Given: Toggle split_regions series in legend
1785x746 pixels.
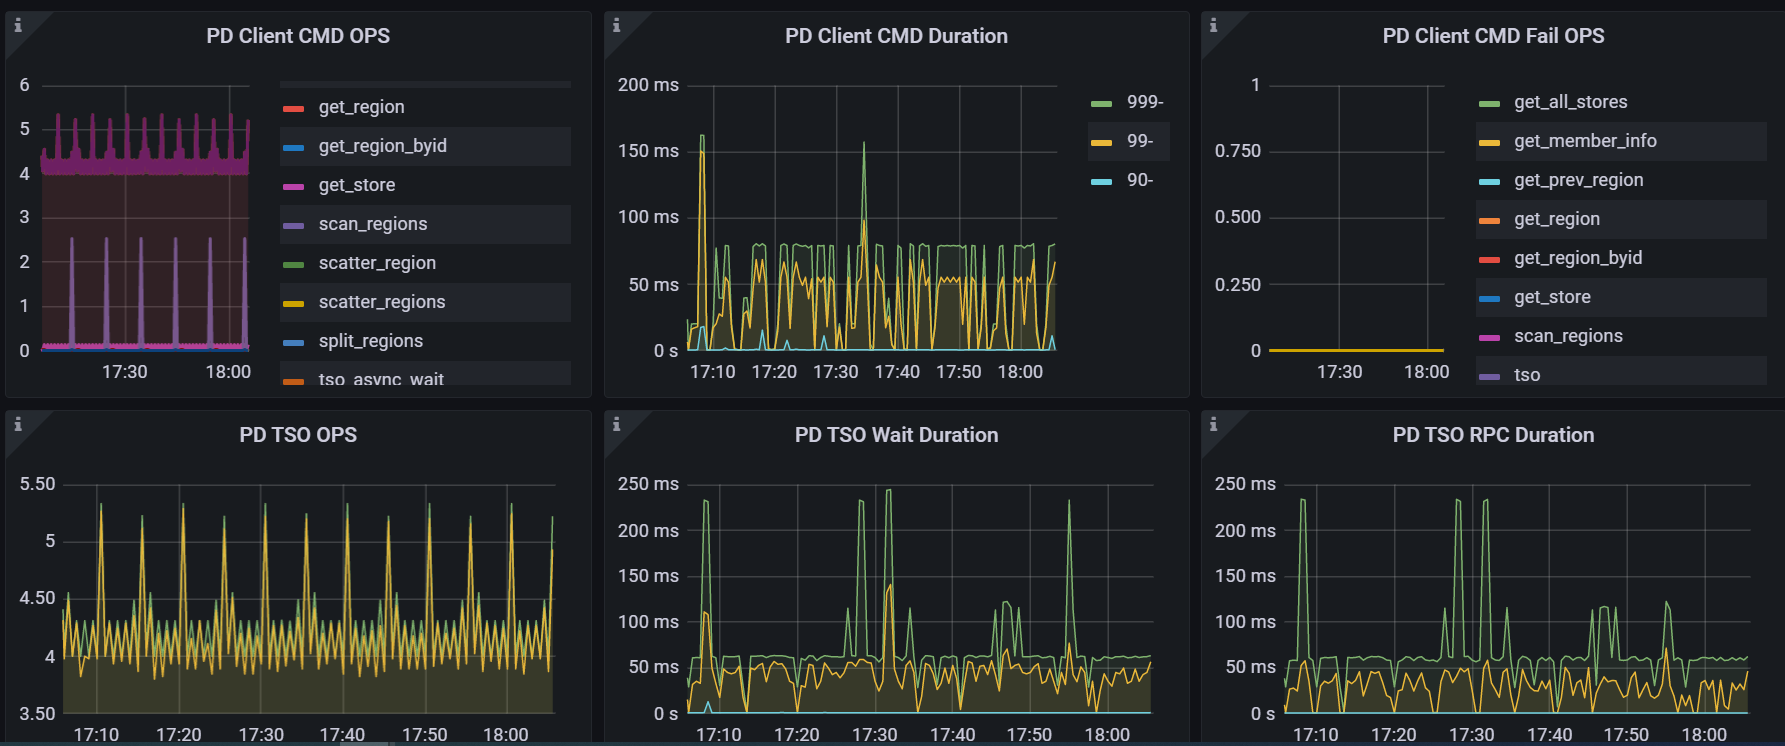Looking at the screenshot, I should tap(370, 341).
